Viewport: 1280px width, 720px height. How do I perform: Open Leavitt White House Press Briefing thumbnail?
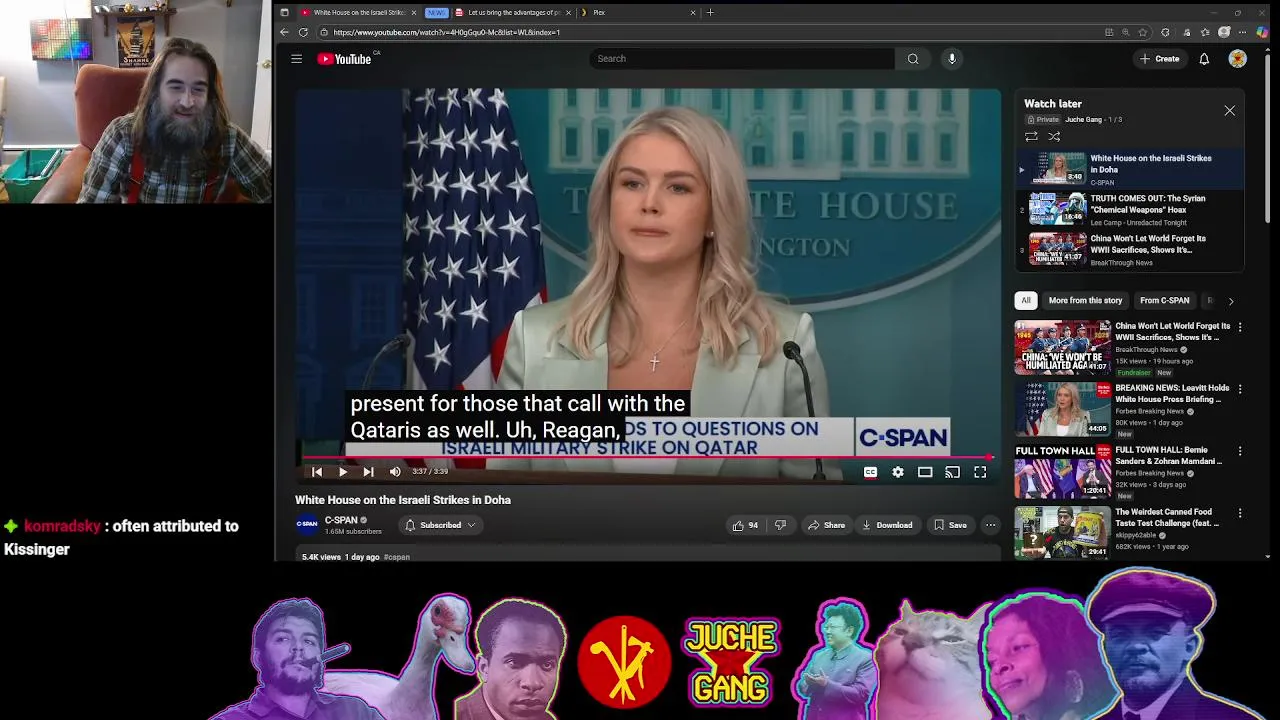(1062, 409)
